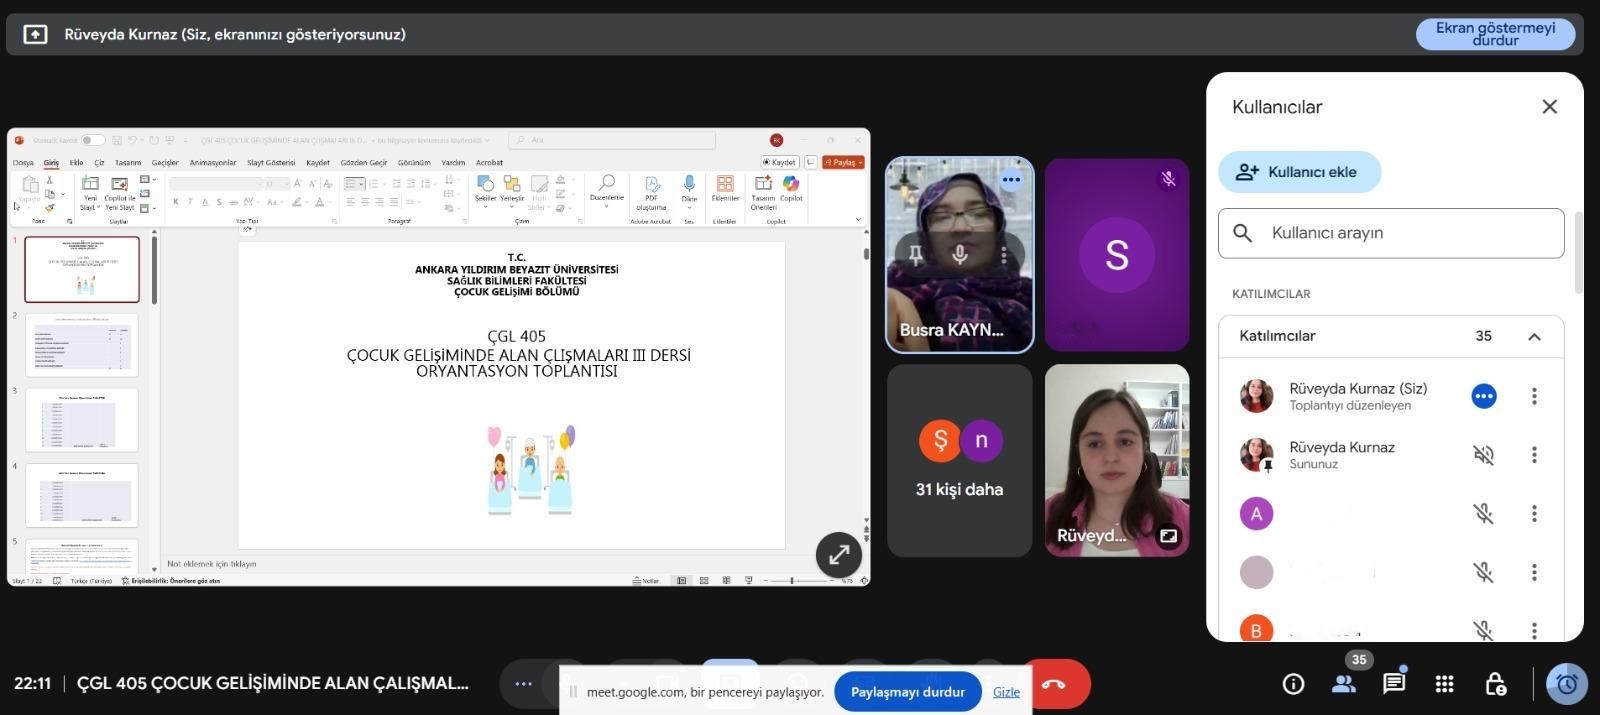Image resolution: width=1600 pixels, height=715 pixels.
Task: Open host controls lock icon
Action: [x=1495, y=684]
